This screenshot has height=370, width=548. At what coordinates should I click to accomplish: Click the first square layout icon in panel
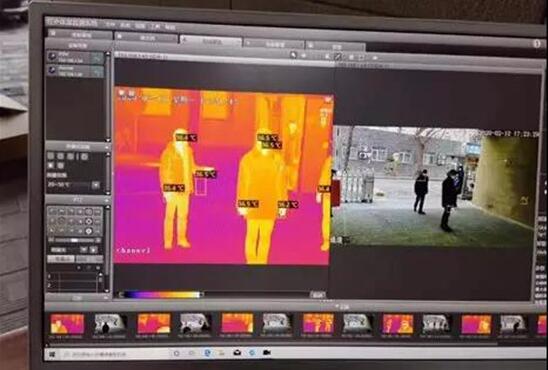point(51,156)
